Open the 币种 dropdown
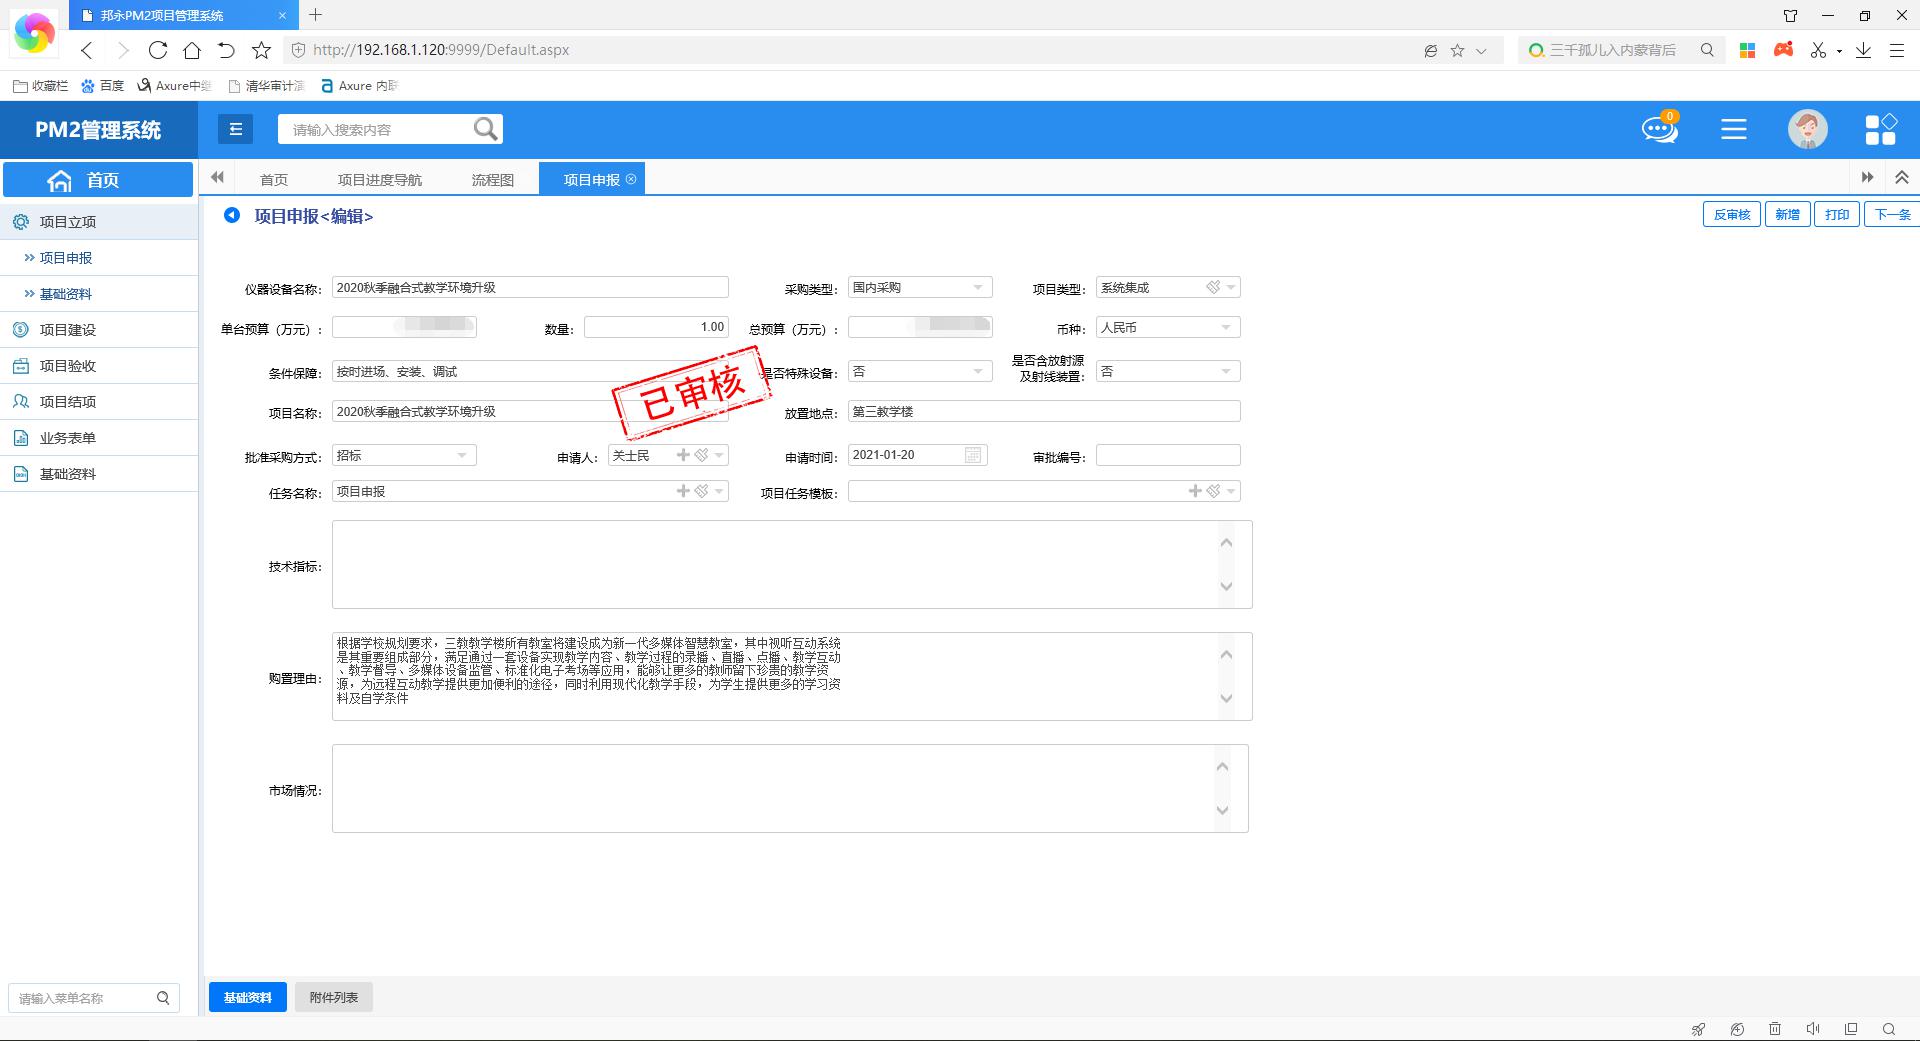This screenshot has width=1920, height=1041. (1226, 328)
